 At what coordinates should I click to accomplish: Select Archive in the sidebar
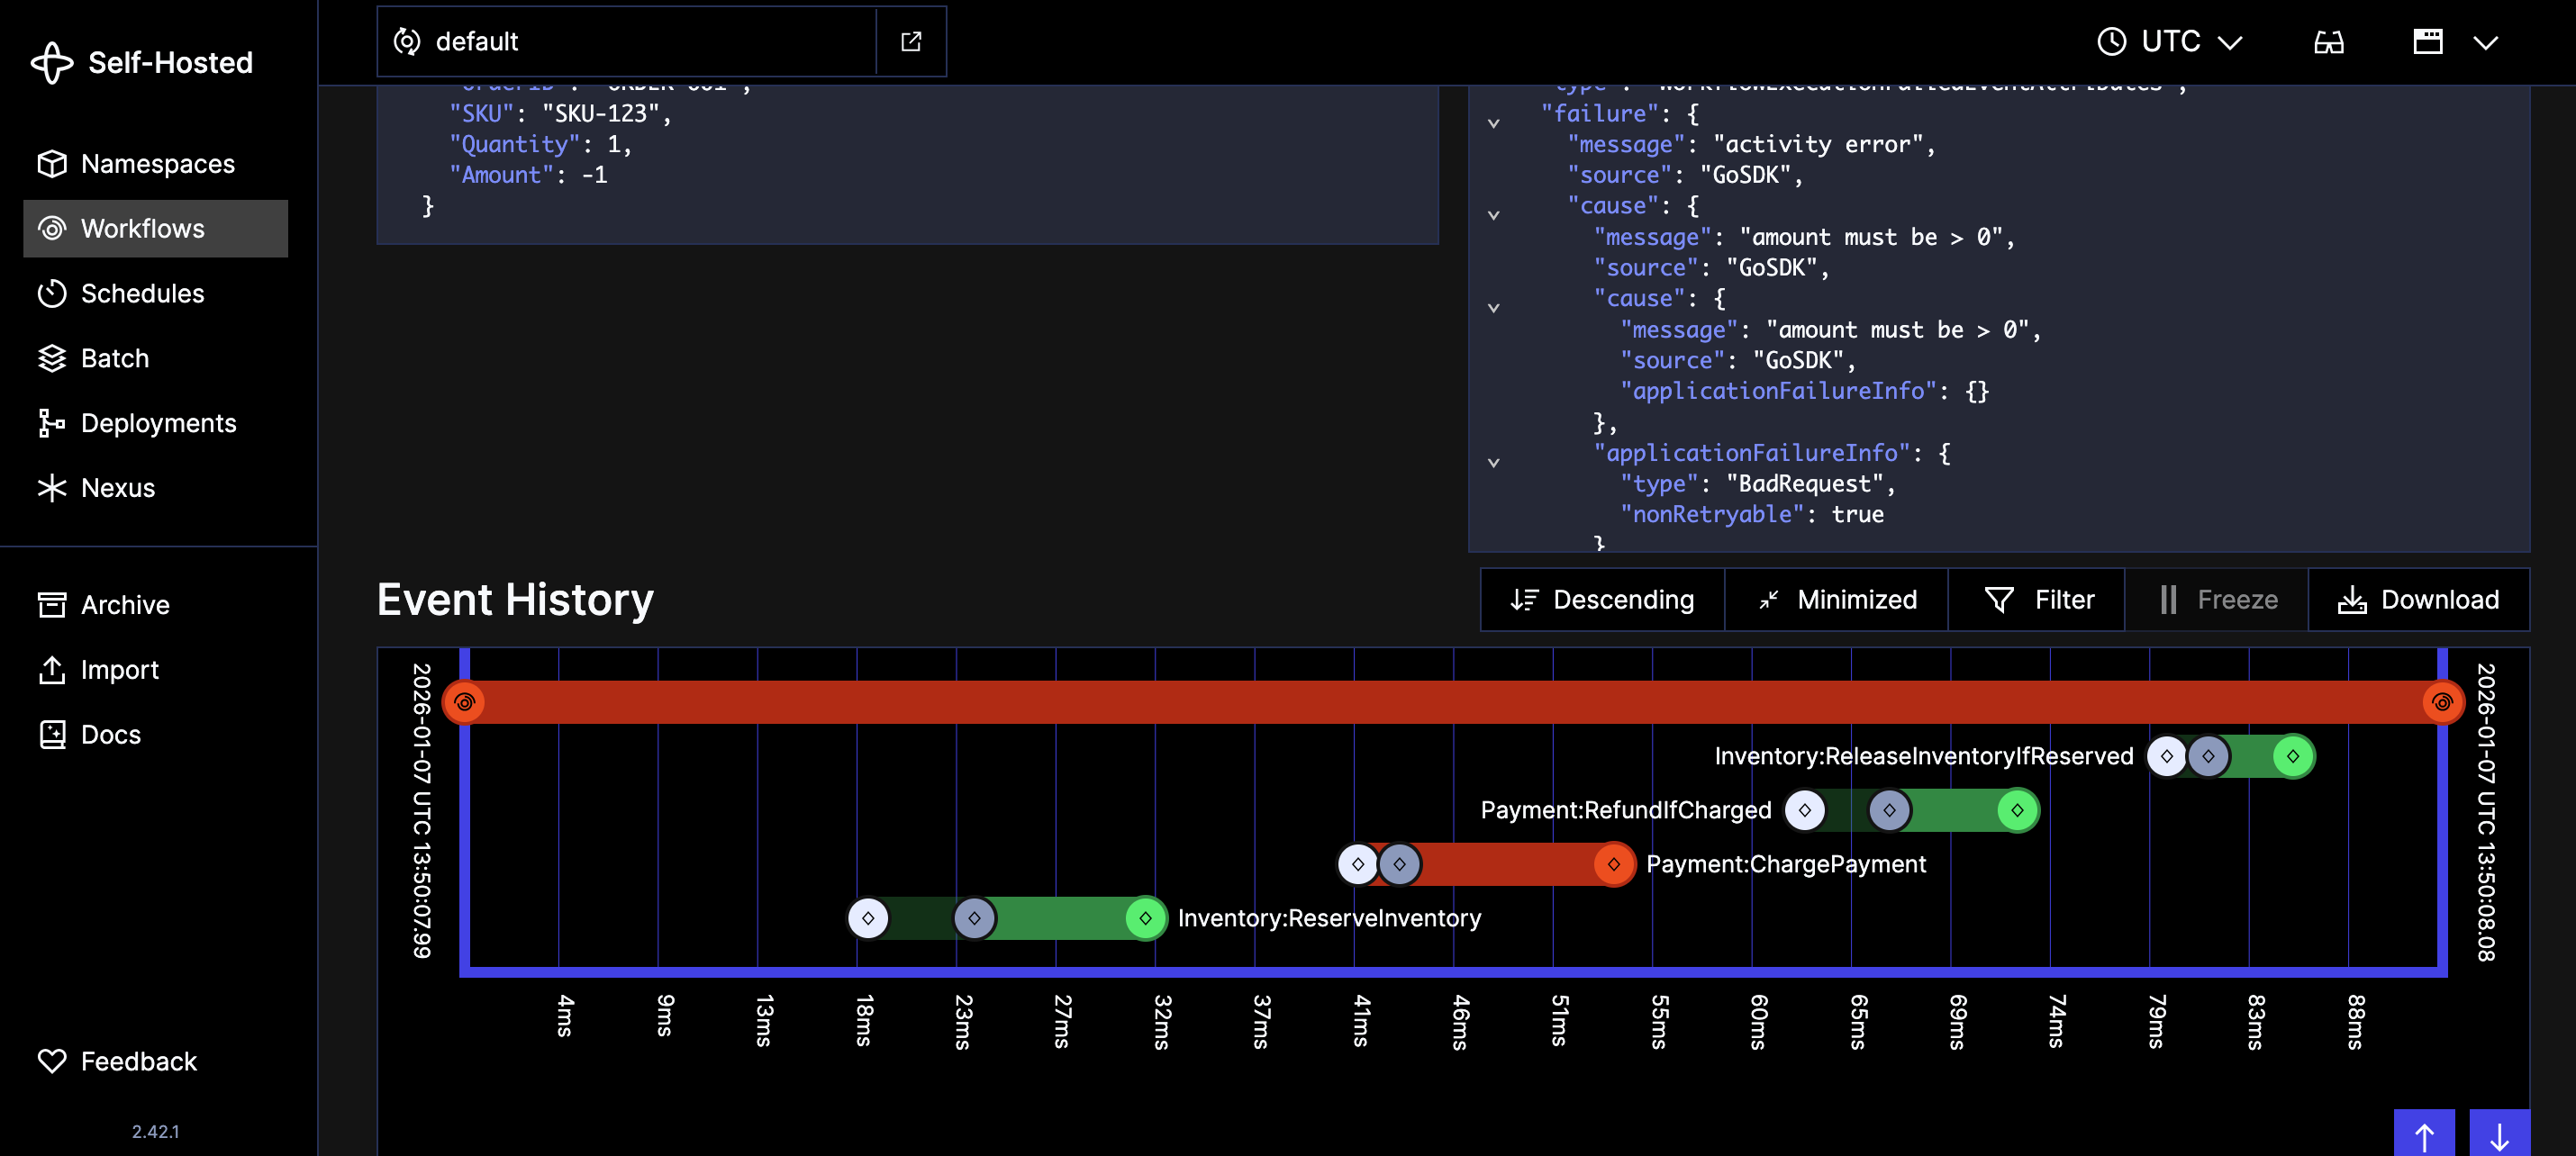(x=124, y=604)
